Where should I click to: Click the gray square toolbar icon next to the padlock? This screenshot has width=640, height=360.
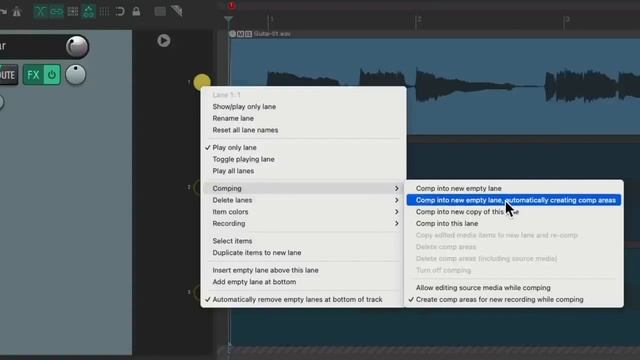(x=160, y=11)
